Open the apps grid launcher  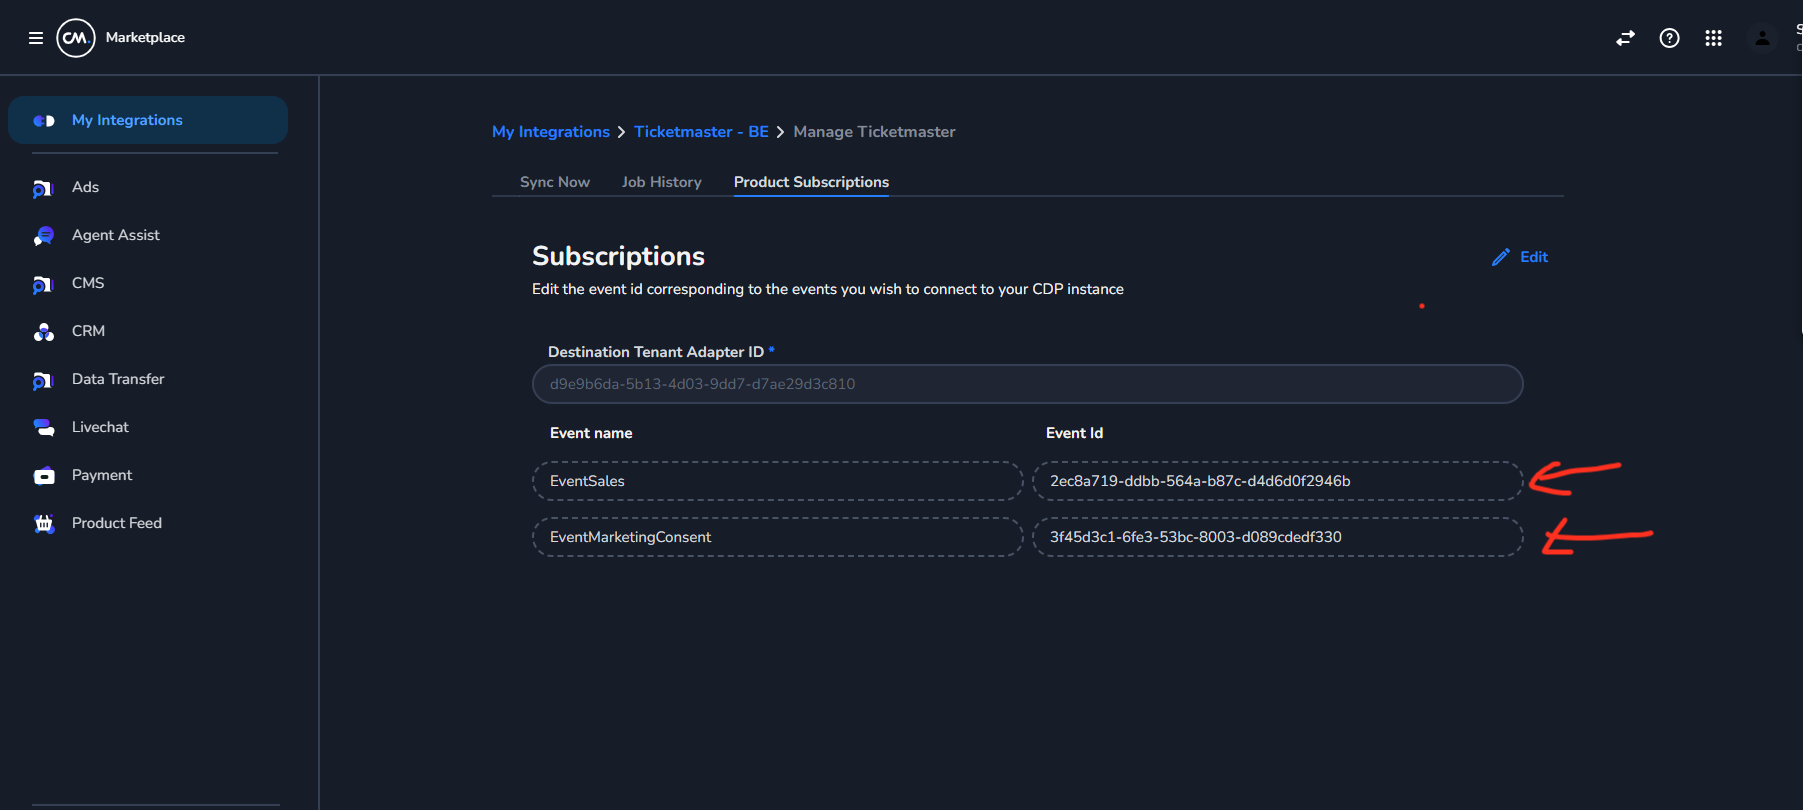1713,38
